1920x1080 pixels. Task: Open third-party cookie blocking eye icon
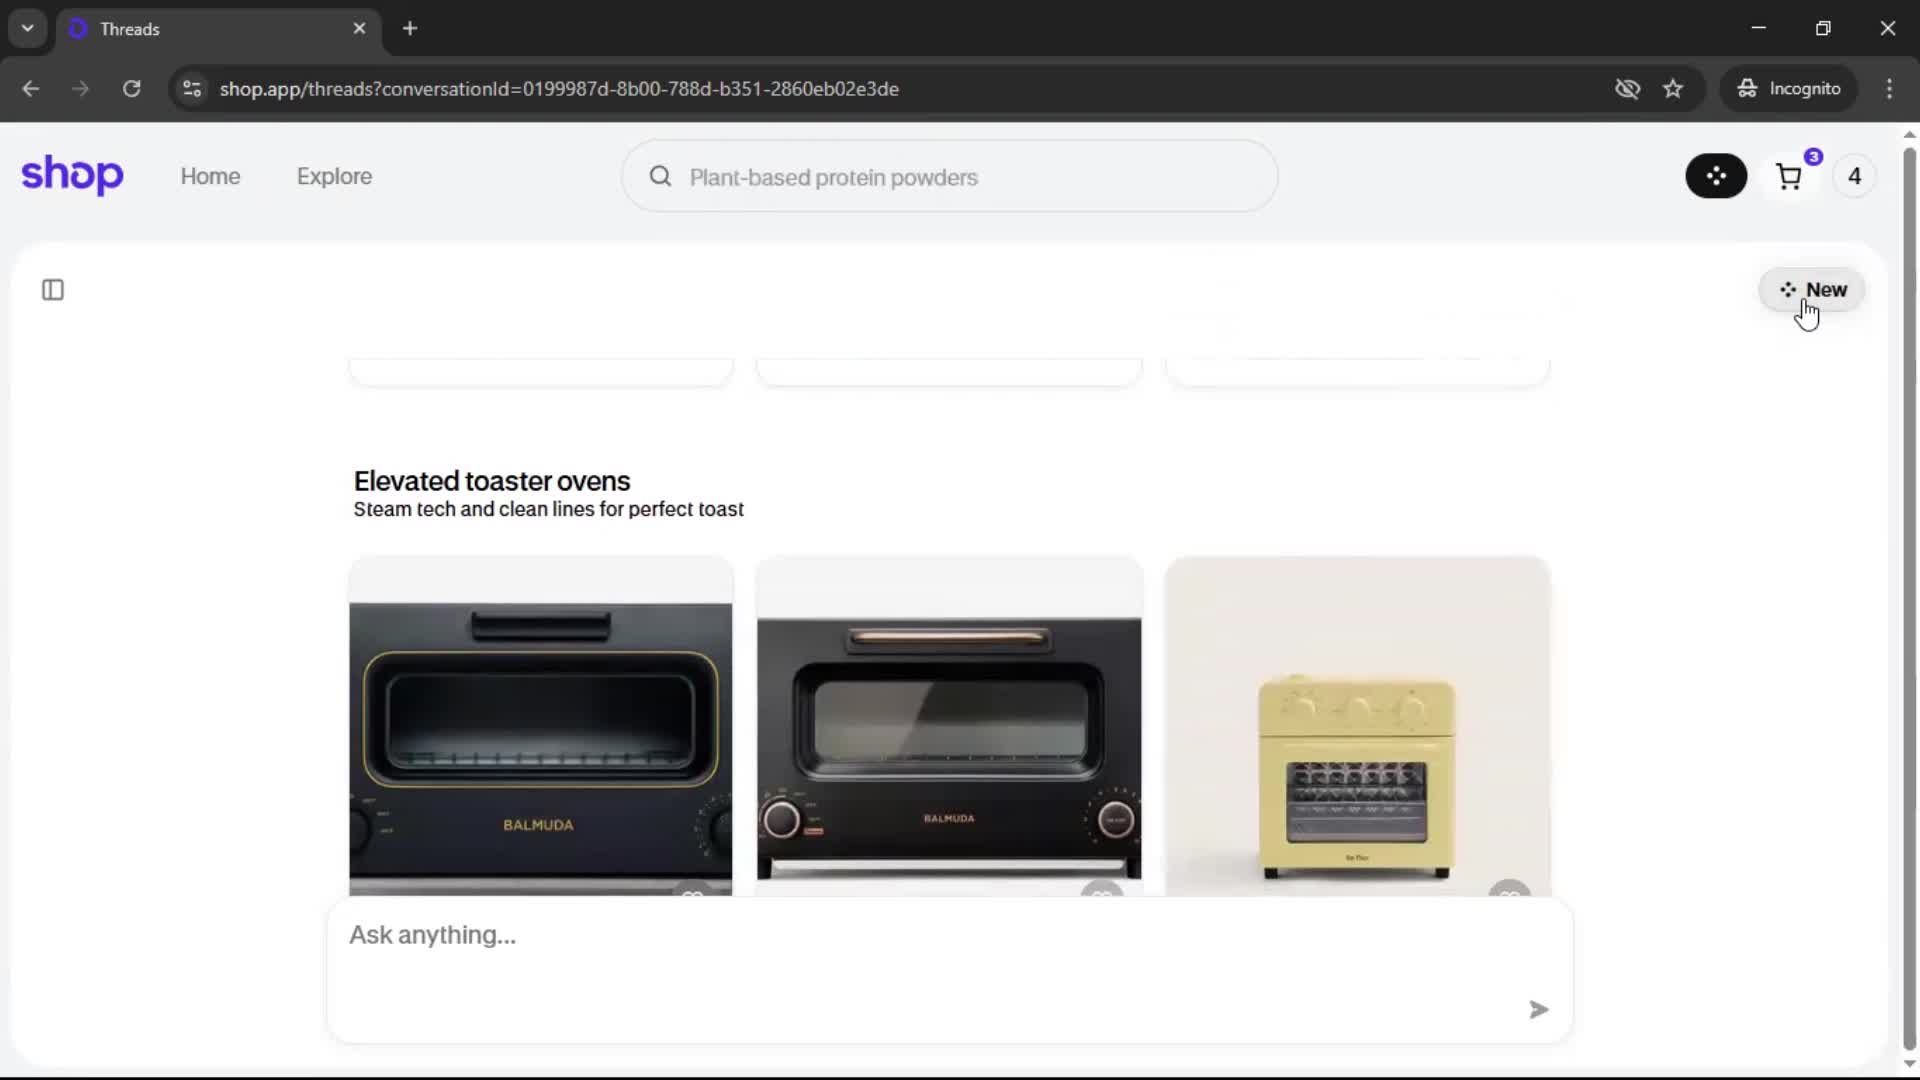pyautogui.click(x=1627, y=89)
